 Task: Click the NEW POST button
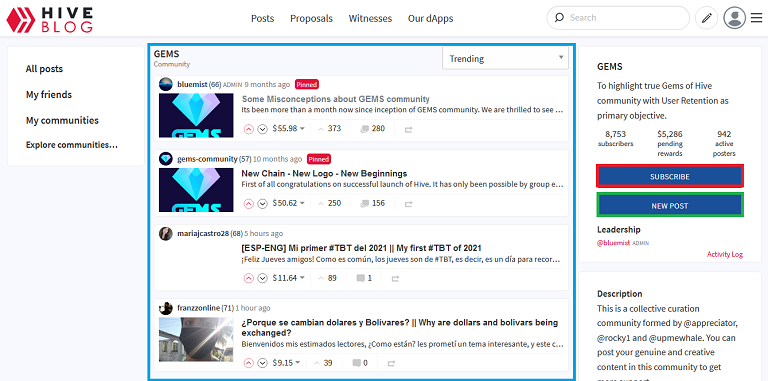click(x=670, y=206)
